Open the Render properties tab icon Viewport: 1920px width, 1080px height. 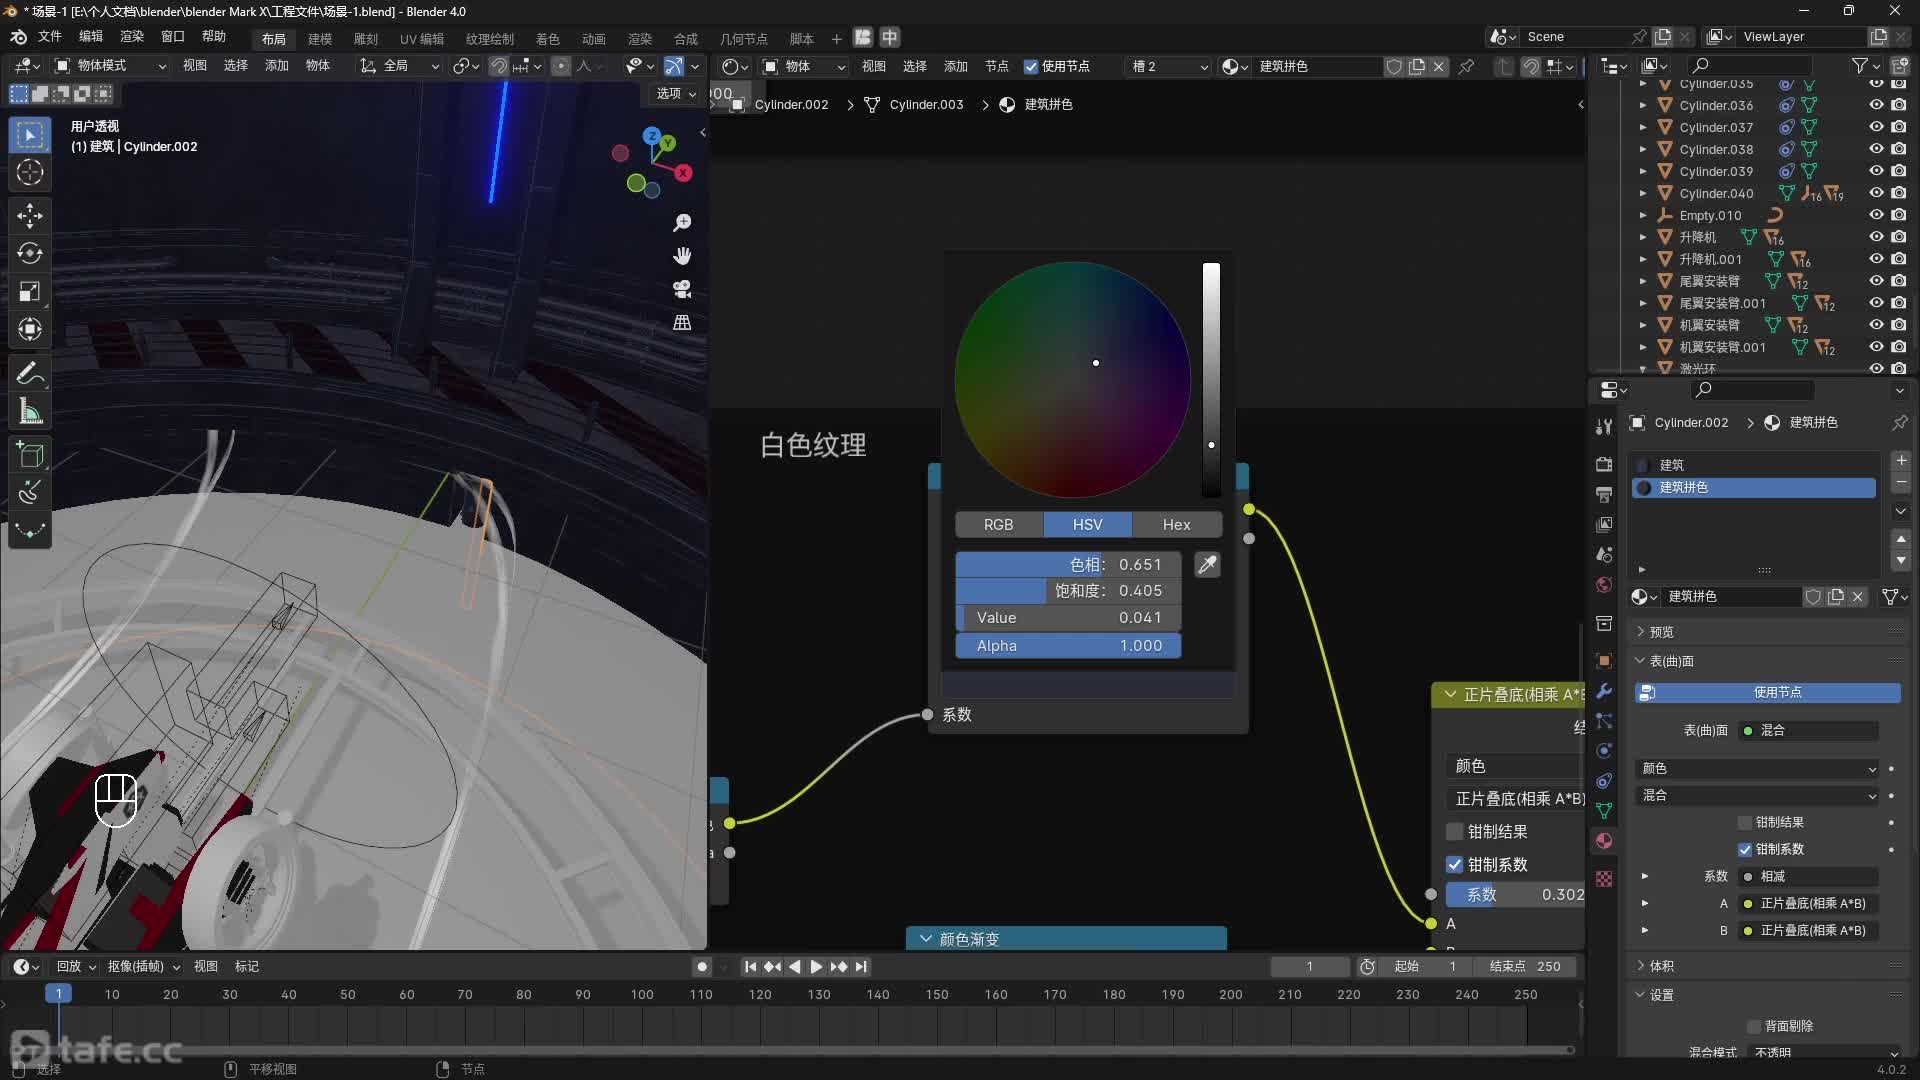(x=1604, y=464)
